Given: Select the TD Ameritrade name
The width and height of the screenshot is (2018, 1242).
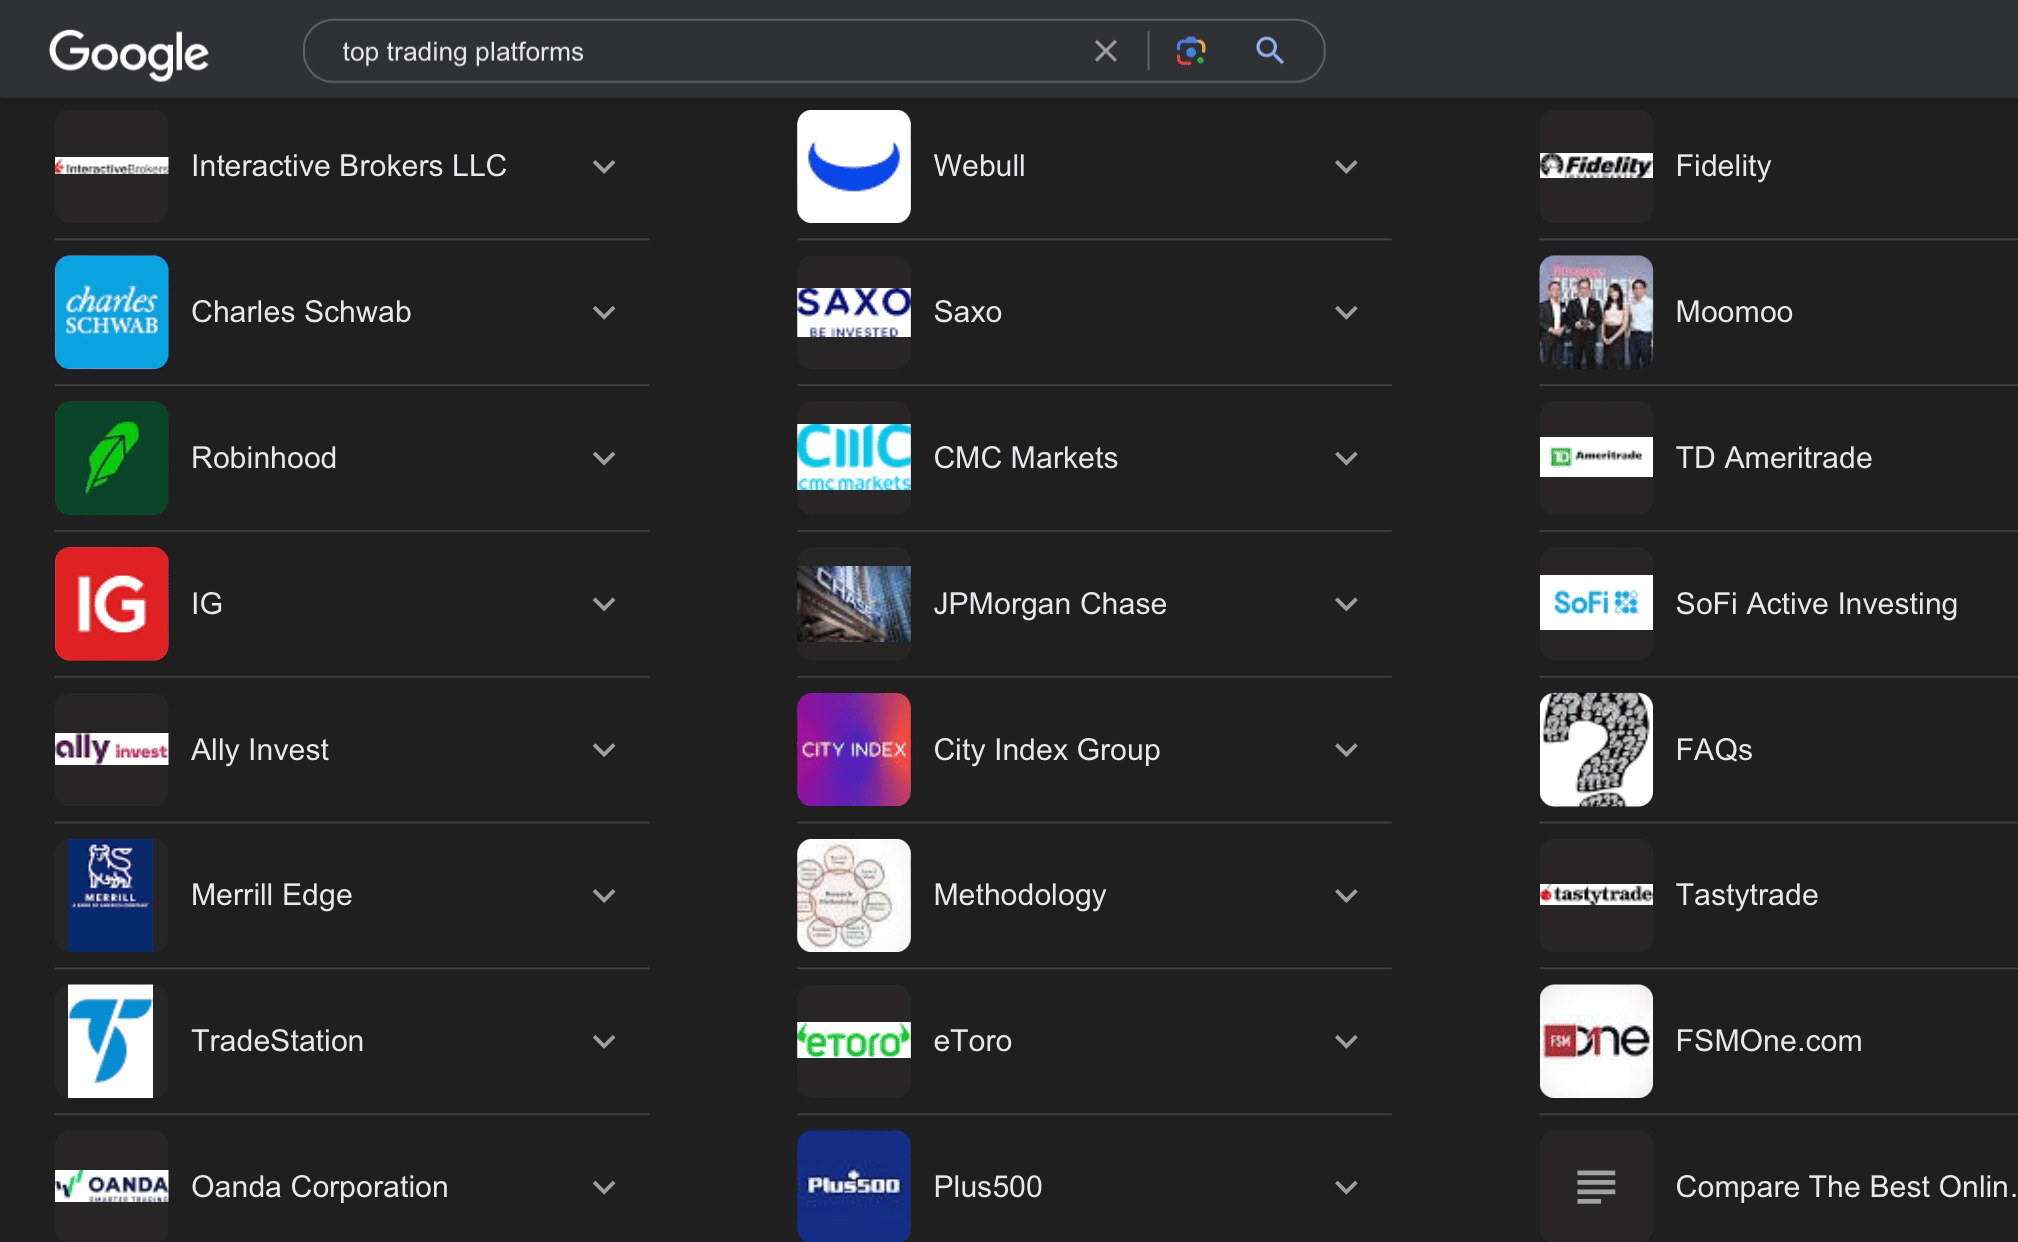Looking at the screenshot, I should tap(1773, 458).
